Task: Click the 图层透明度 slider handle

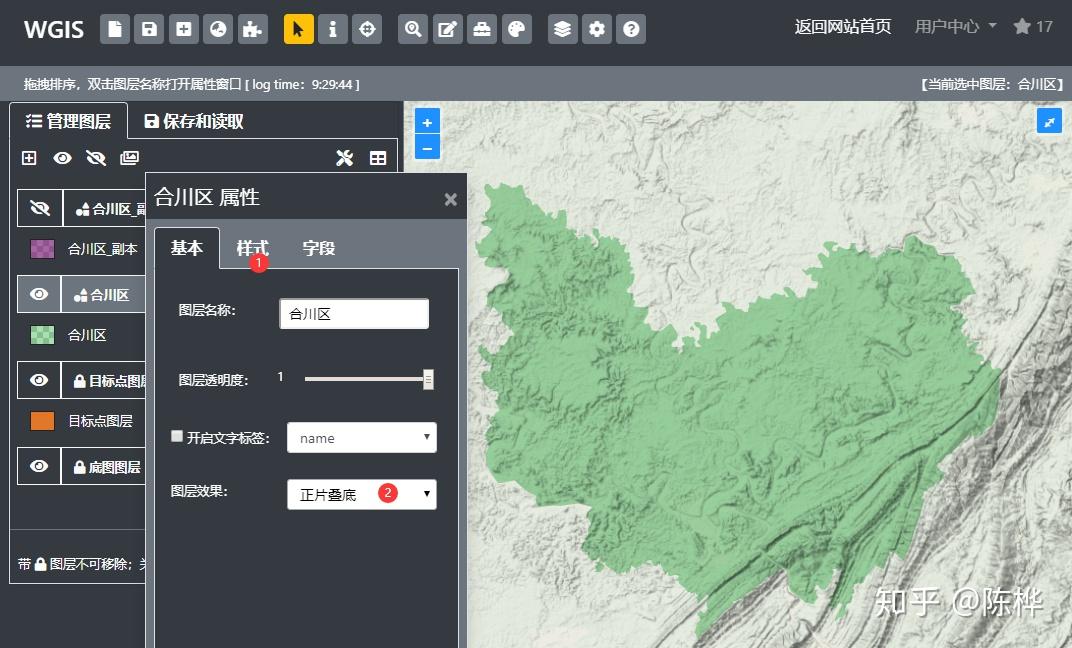Action: click(x=428, y=379)
